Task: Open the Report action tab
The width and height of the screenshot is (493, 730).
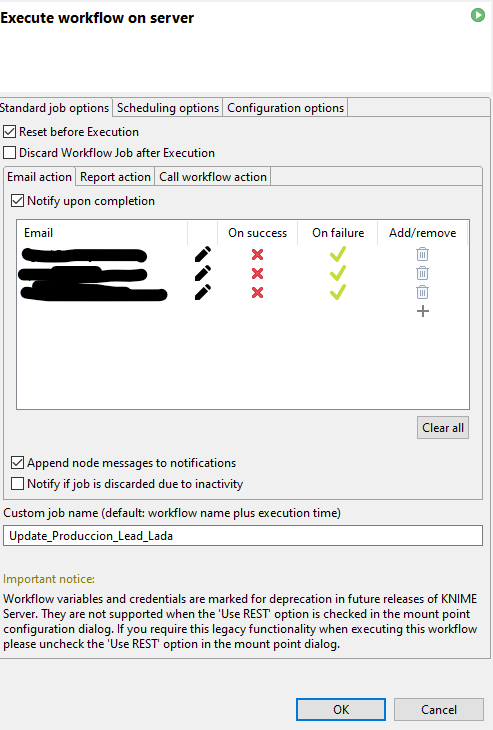Action: click(x=115, y=177)
